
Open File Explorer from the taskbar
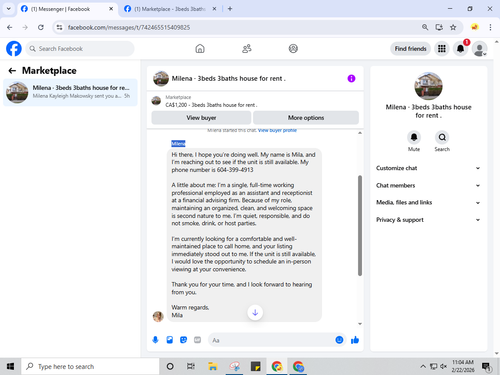pyautogui.click(x=213, y=366)
